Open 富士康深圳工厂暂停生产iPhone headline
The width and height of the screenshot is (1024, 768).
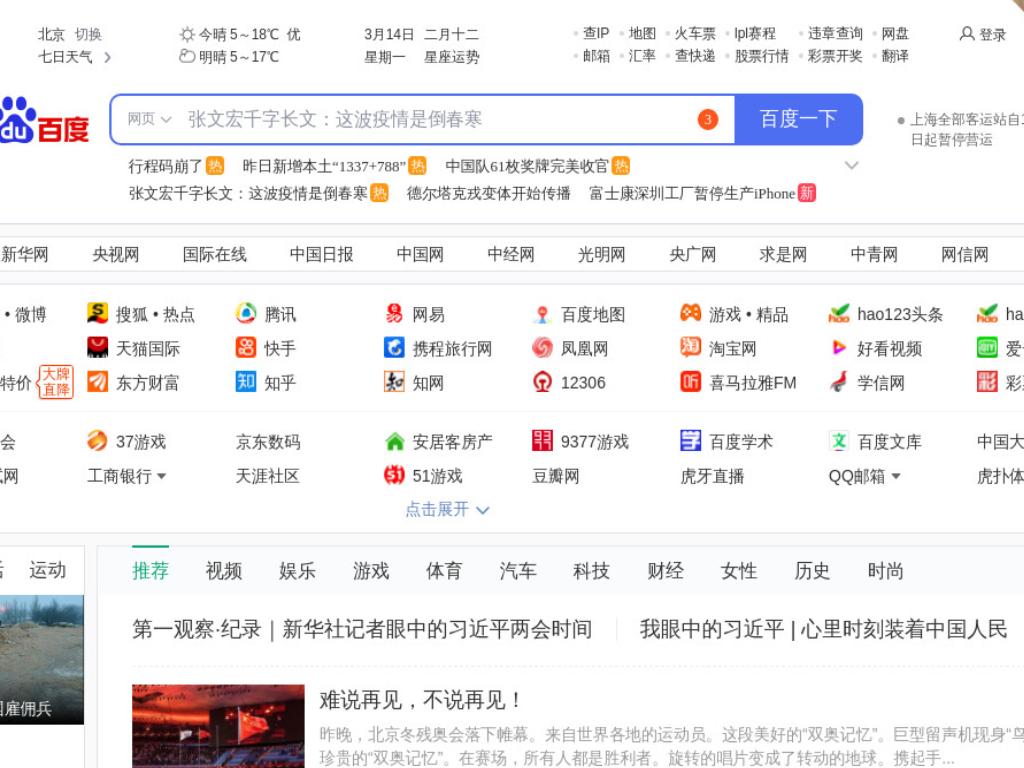692,193
